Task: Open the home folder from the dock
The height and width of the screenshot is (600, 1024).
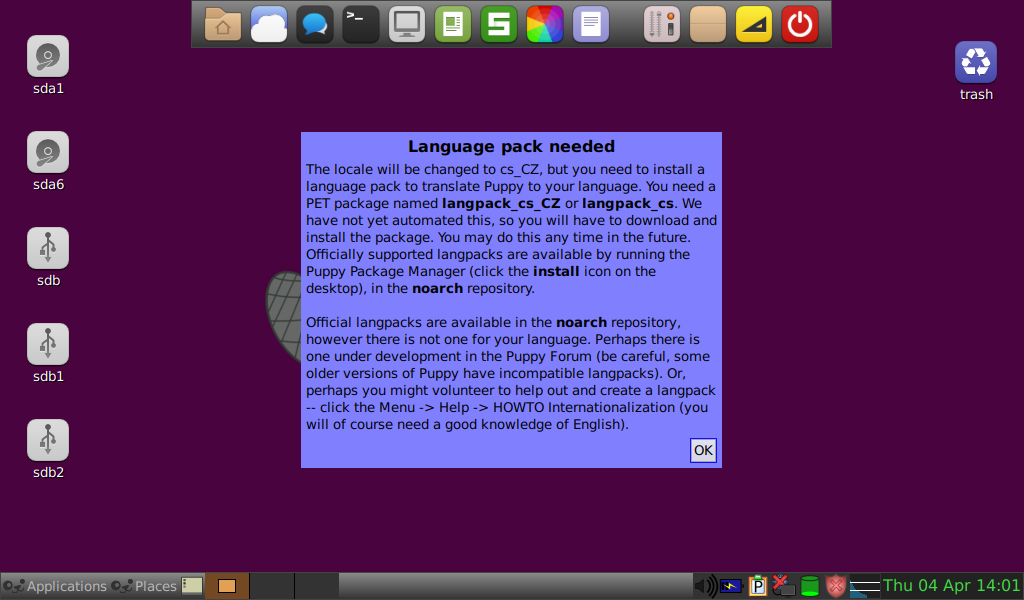Action: coord(222,23)
